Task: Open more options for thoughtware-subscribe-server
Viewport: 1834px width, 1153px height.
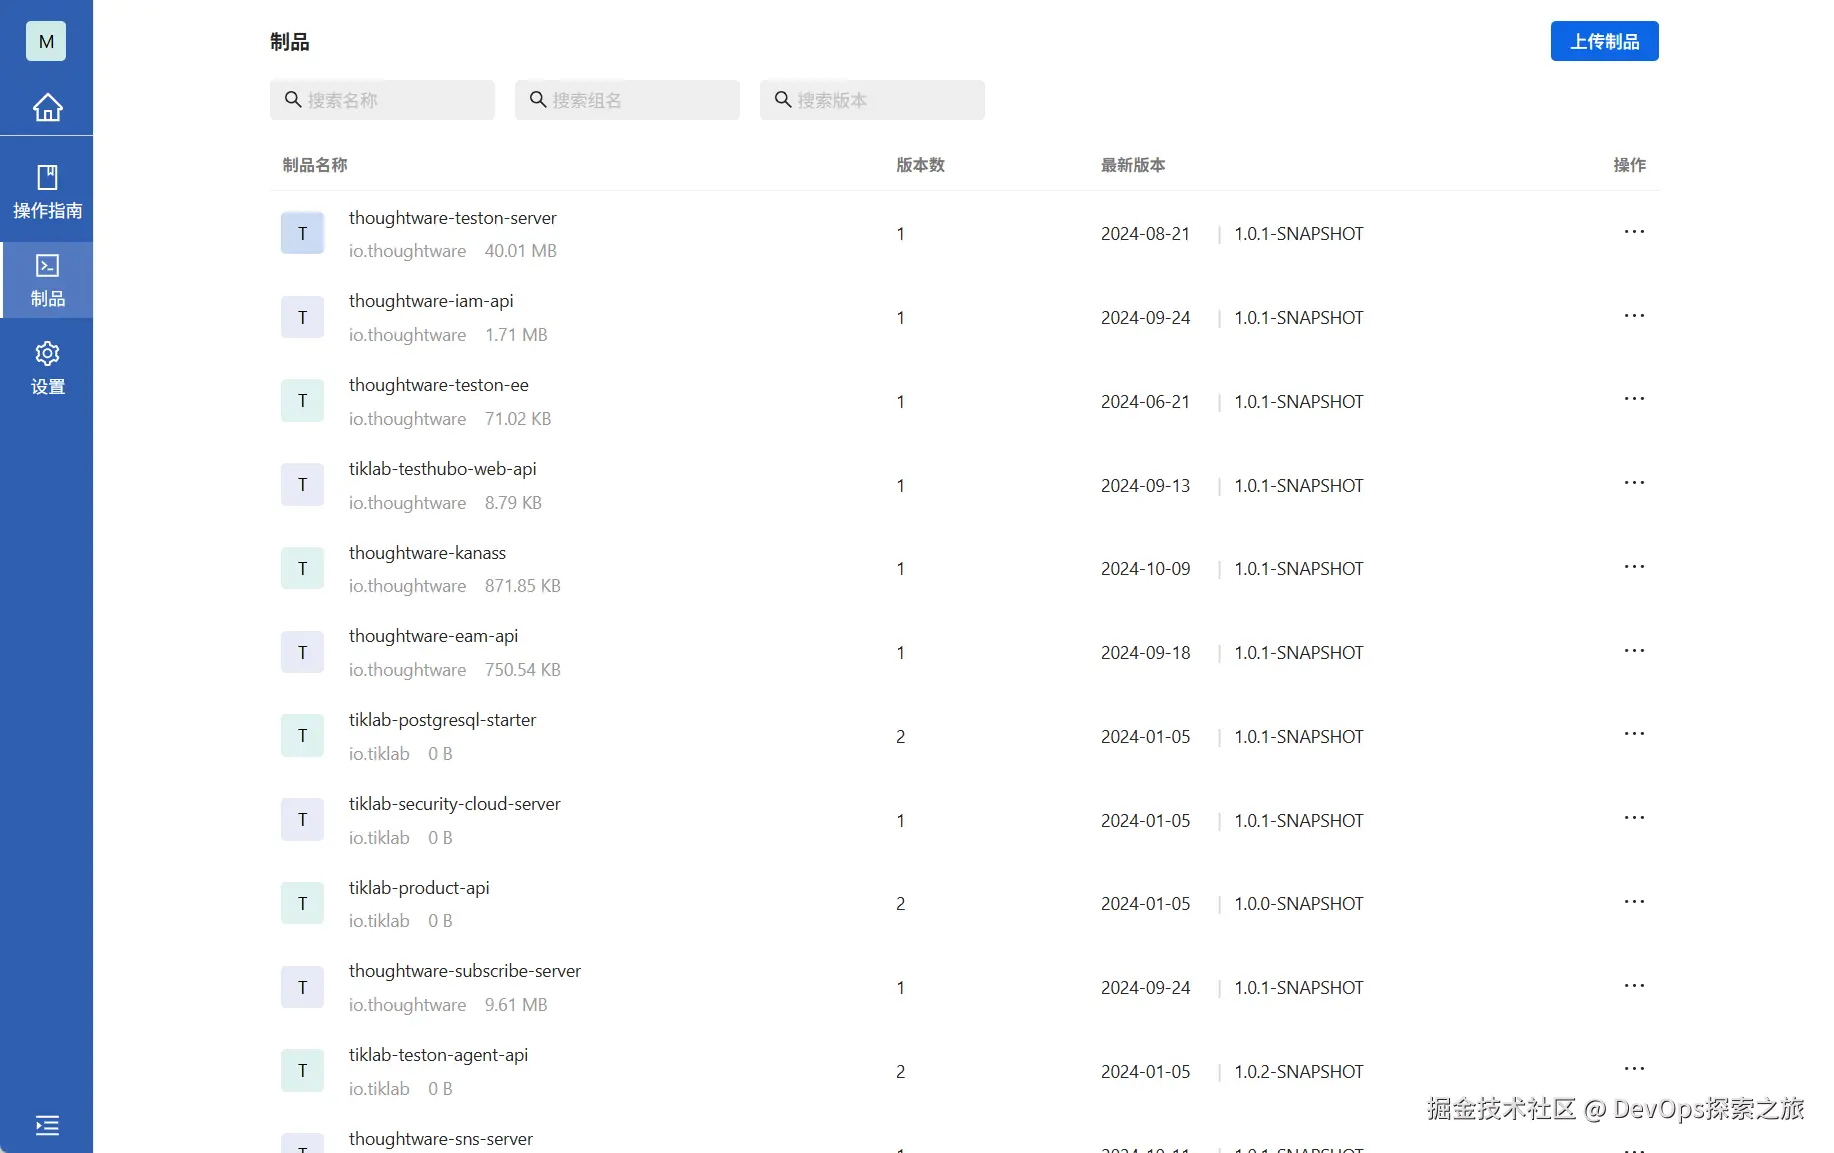Action: point(1634,986)
